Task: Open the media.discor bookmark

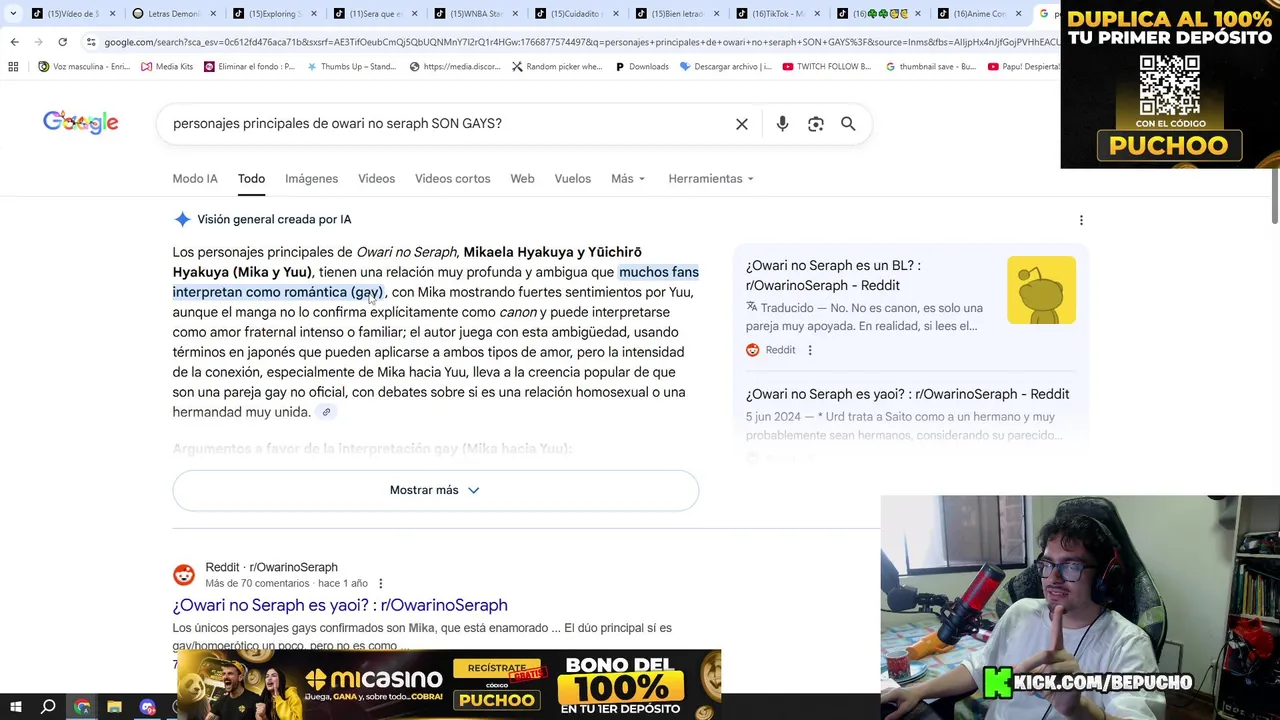Action: click(x=454, y=67)
